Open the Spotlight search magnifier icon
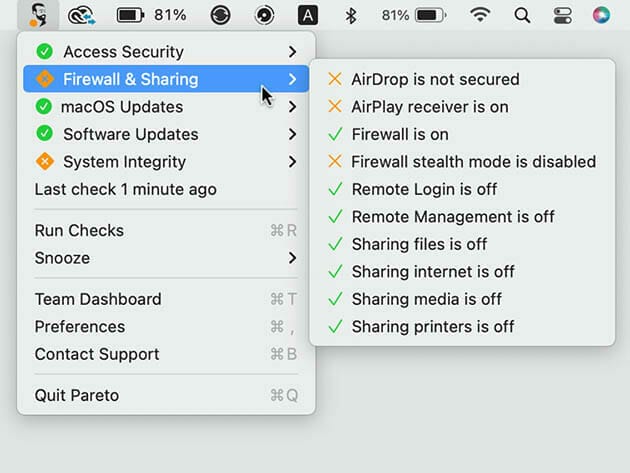The height and width of the screenshot is (473, 630). click(x=522, y=15)
